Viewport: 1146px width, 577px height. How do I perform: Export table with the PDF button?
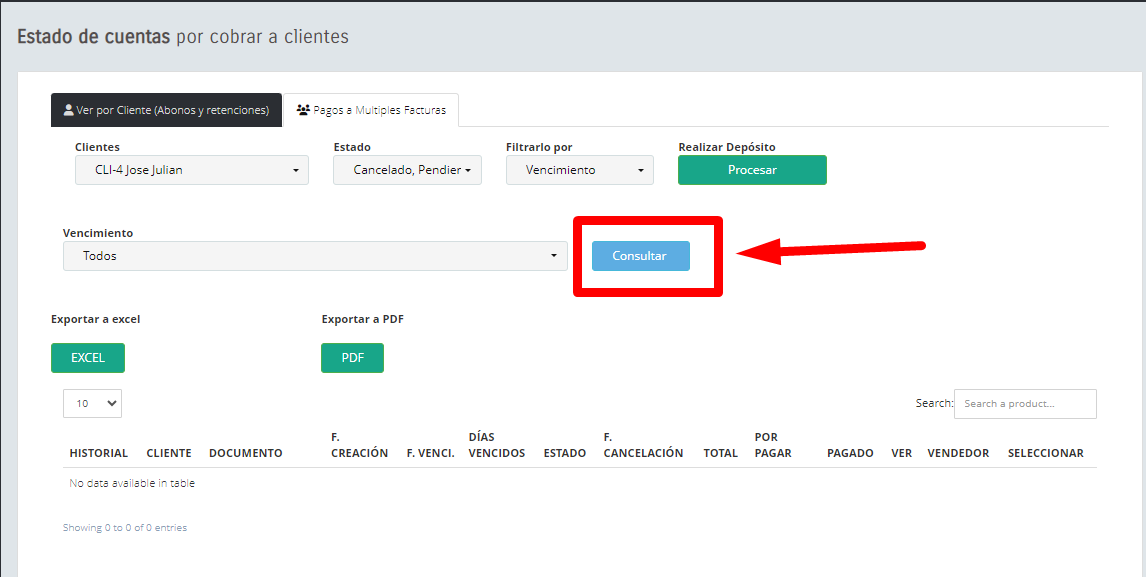coord(352,358)
